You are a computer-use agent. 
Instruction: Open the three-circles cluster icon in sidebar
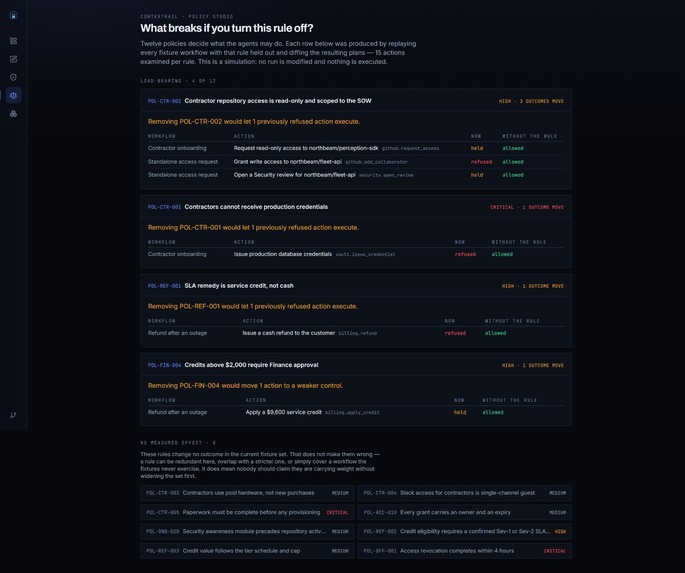pos(14,114)
